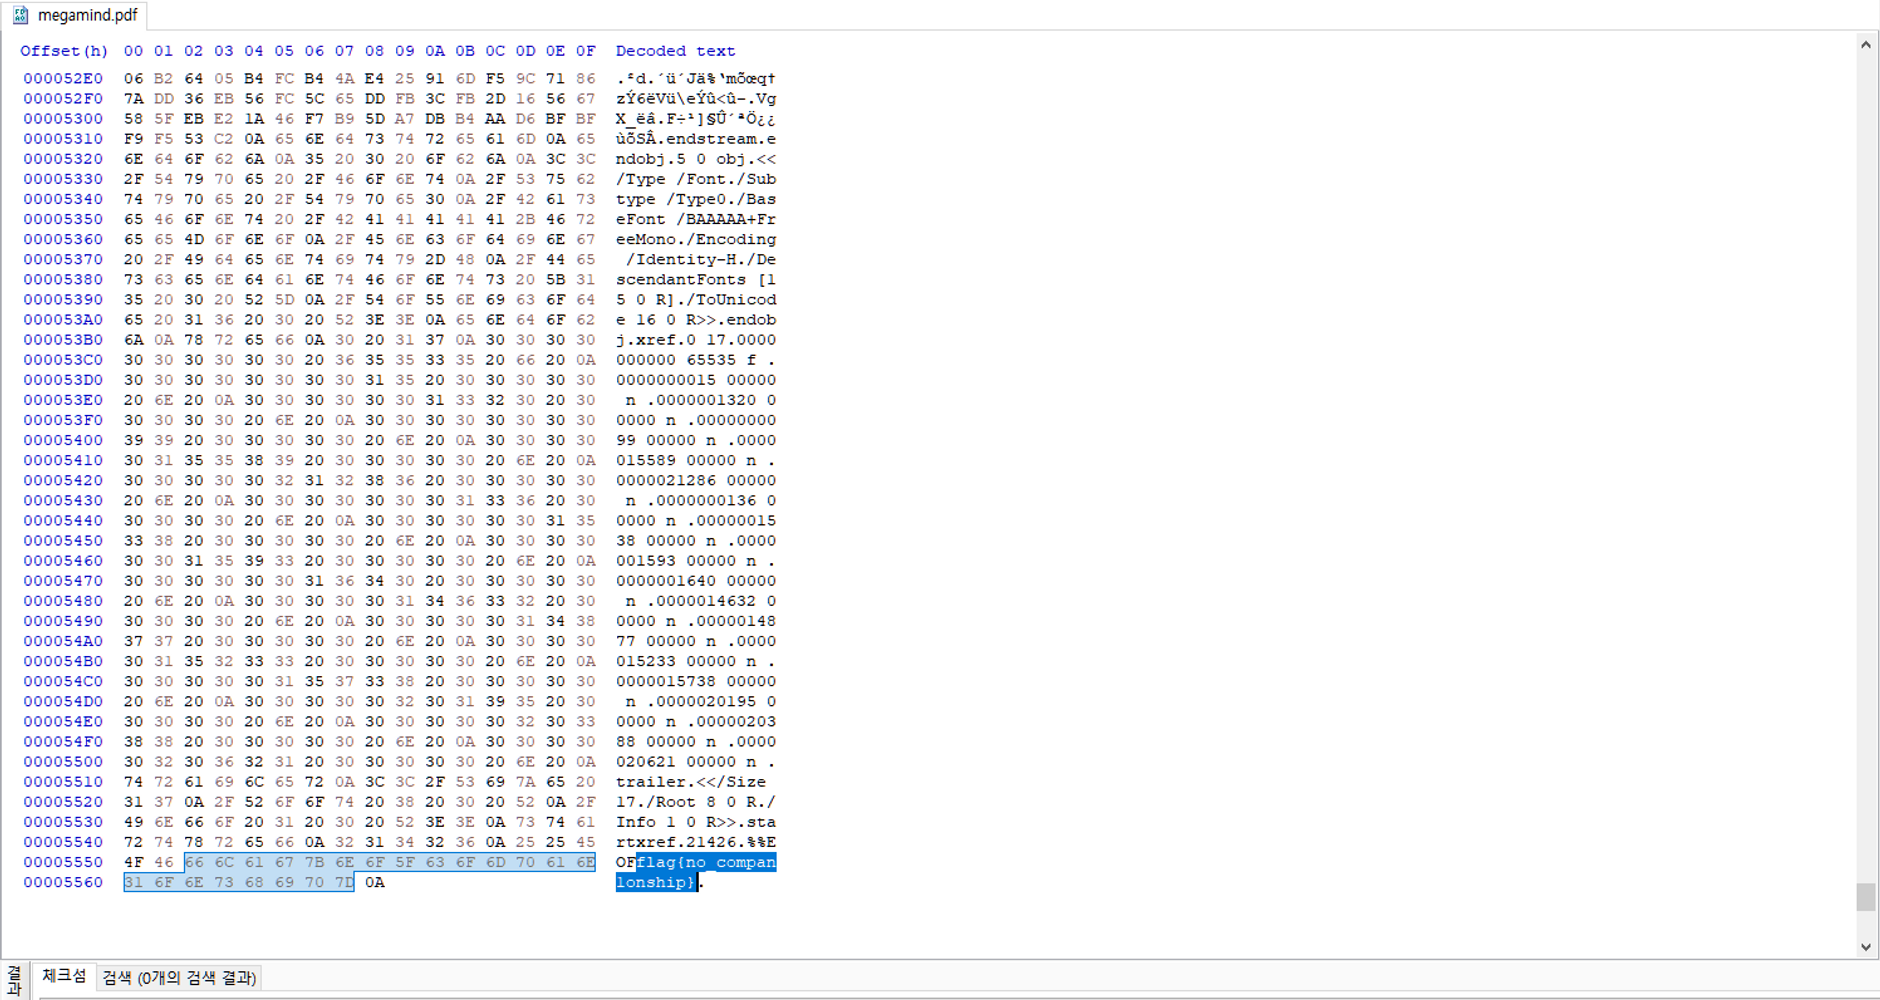Click decoded text 'trailer.<</Size'
The image size is (1880, 1000).
pos(691,782)
